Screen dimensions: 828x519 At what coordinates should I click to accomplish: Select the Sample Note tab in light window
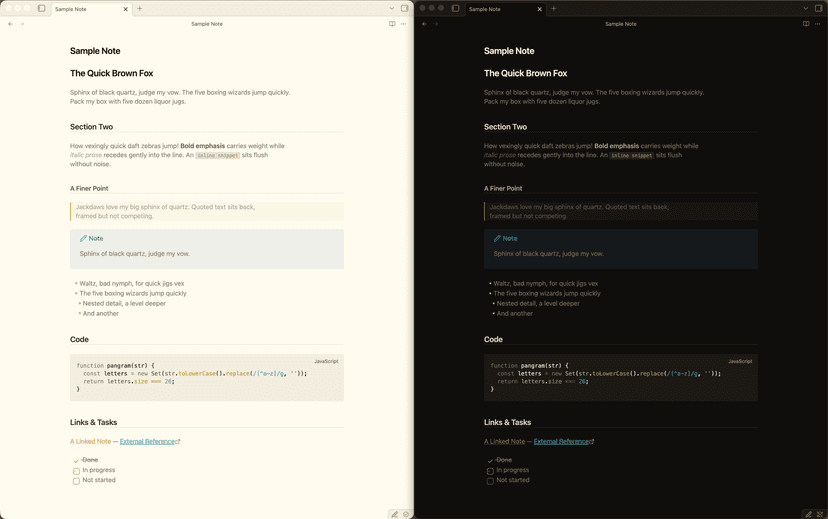point(91,9)
